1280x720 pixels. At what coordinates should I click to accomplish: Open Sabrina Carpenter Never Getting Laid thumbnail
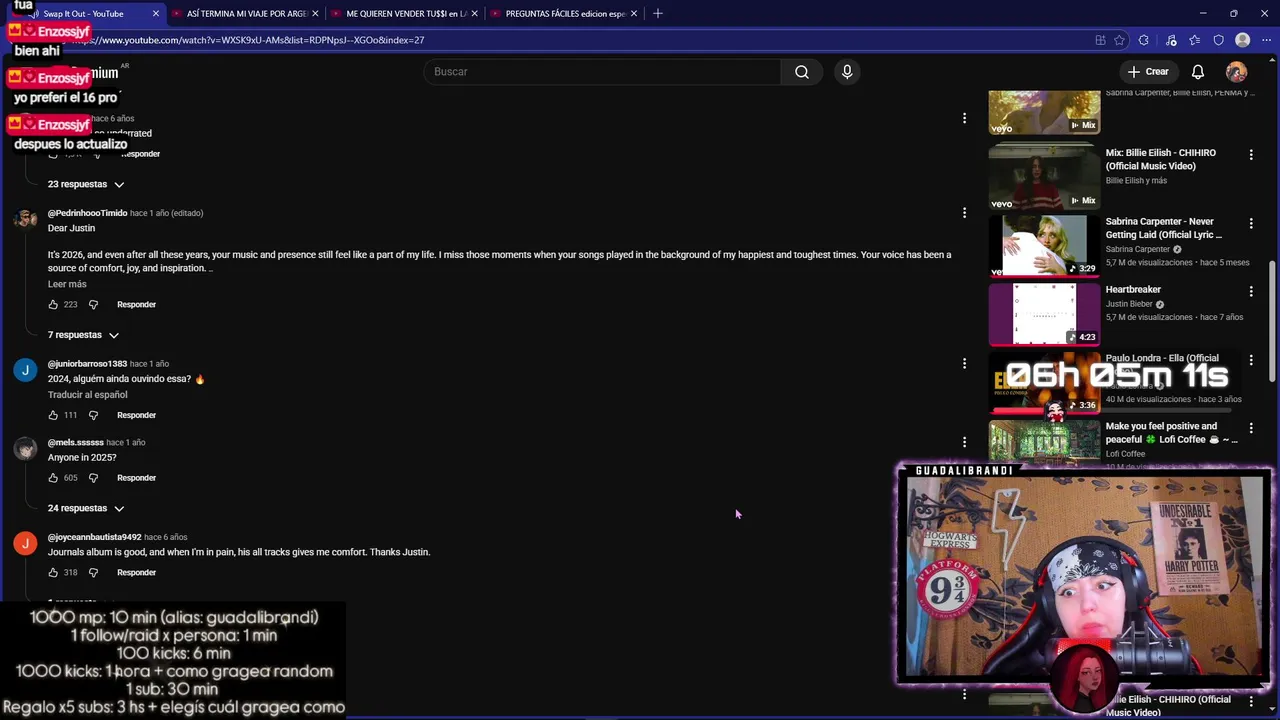(1044, 245)
